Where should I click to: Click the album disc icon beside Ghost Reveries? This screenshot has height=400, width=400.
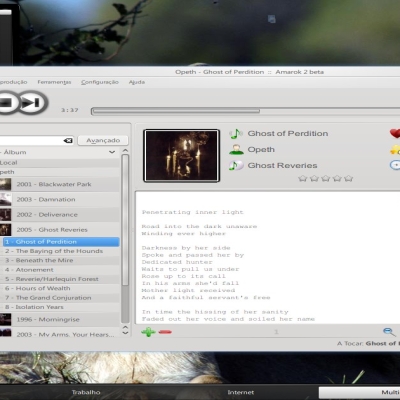236,165
